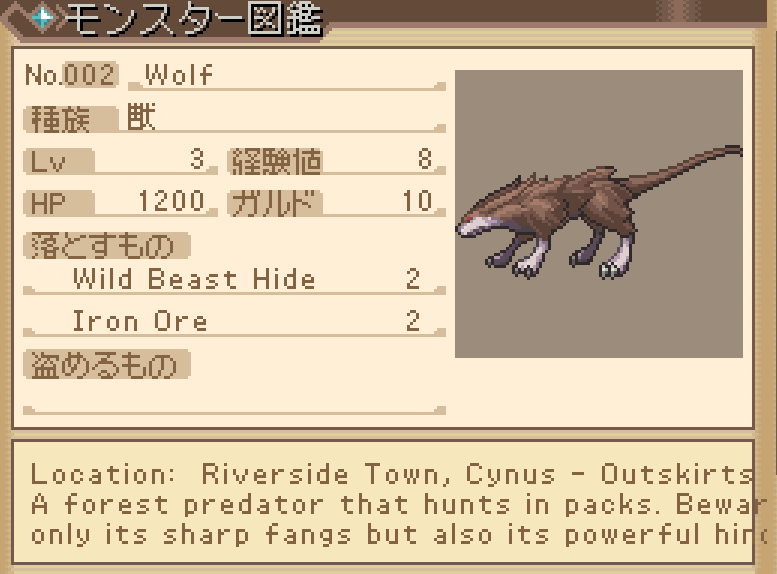
Task: Click the 獣 species value
Action: (142, 117)
